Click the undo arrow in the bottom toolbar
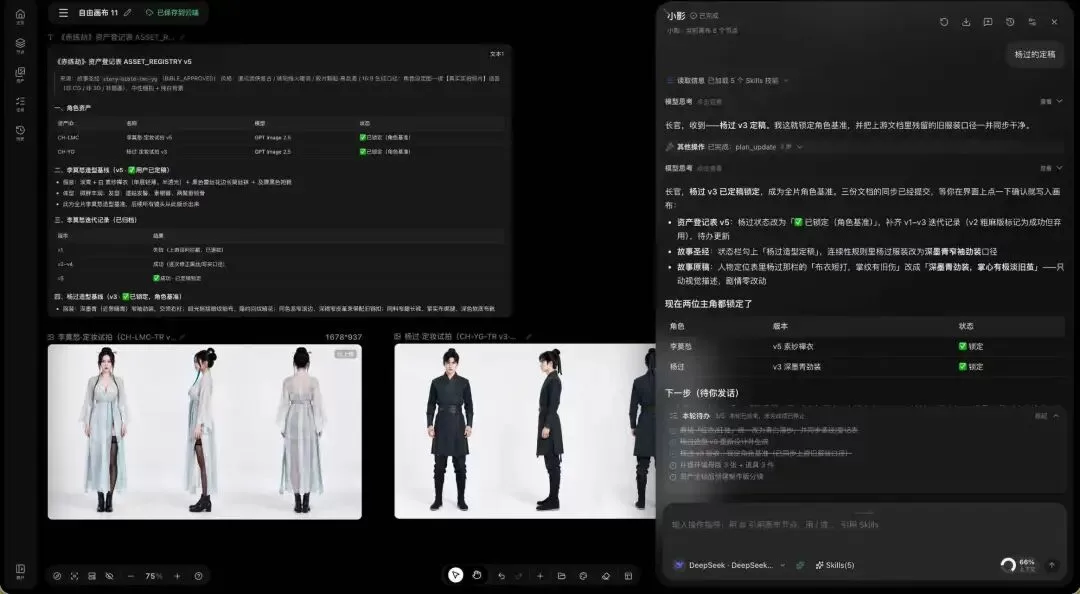Viewport: 1080px width, 594px height. (x=501, y=576)
